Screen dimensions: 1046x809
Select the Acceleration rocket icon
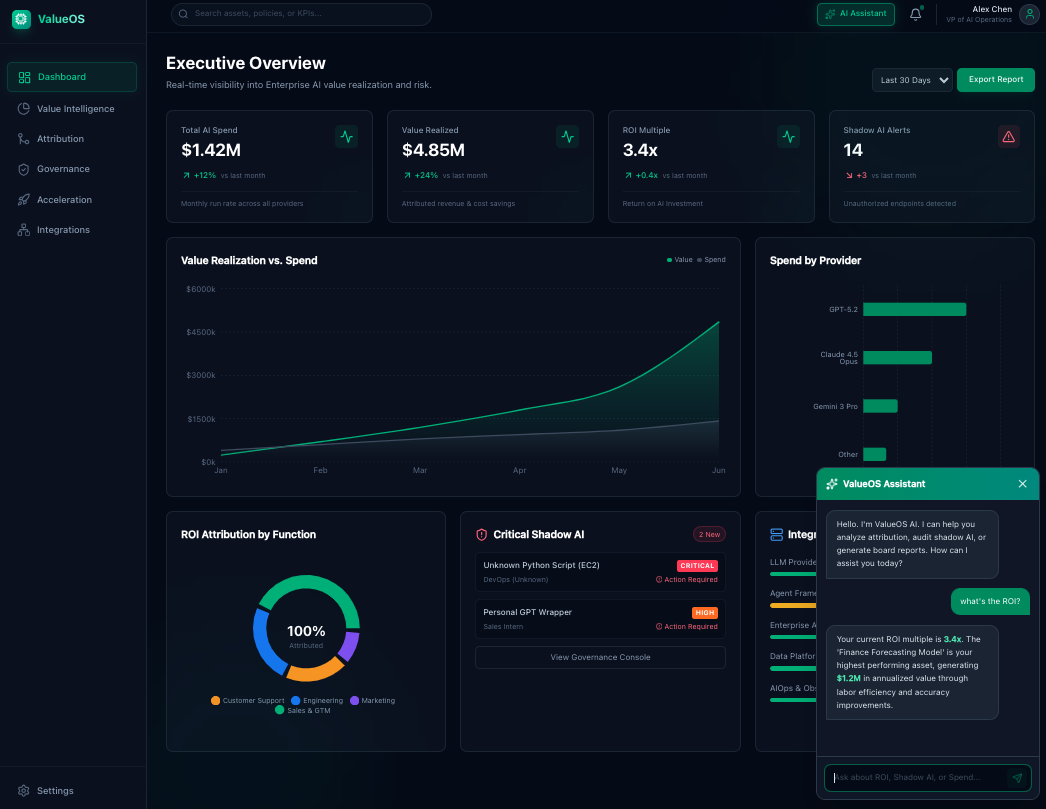click(22, 199)
